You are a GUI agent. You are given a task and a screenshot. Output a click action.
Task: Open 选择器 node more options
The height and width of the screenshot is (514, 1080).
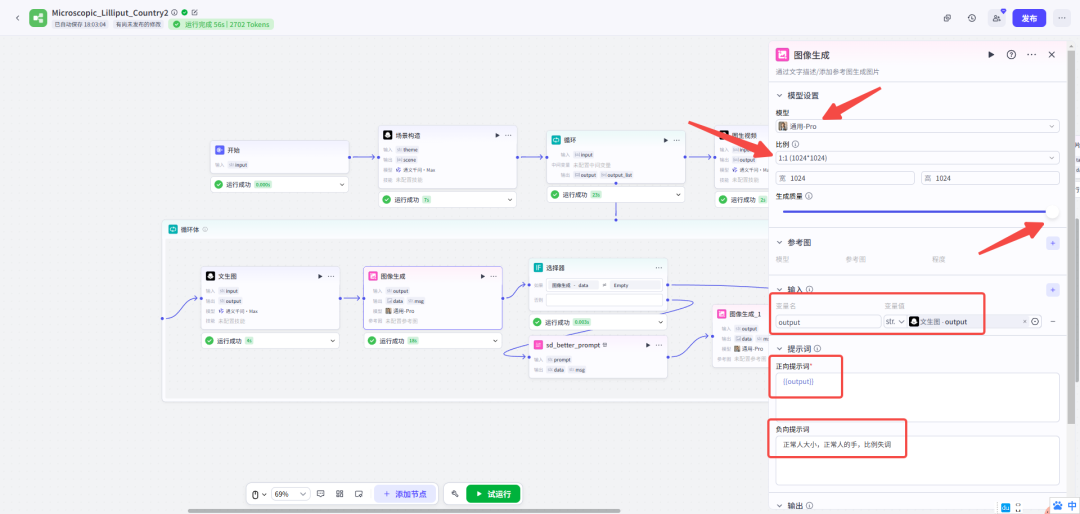[658, 267]
